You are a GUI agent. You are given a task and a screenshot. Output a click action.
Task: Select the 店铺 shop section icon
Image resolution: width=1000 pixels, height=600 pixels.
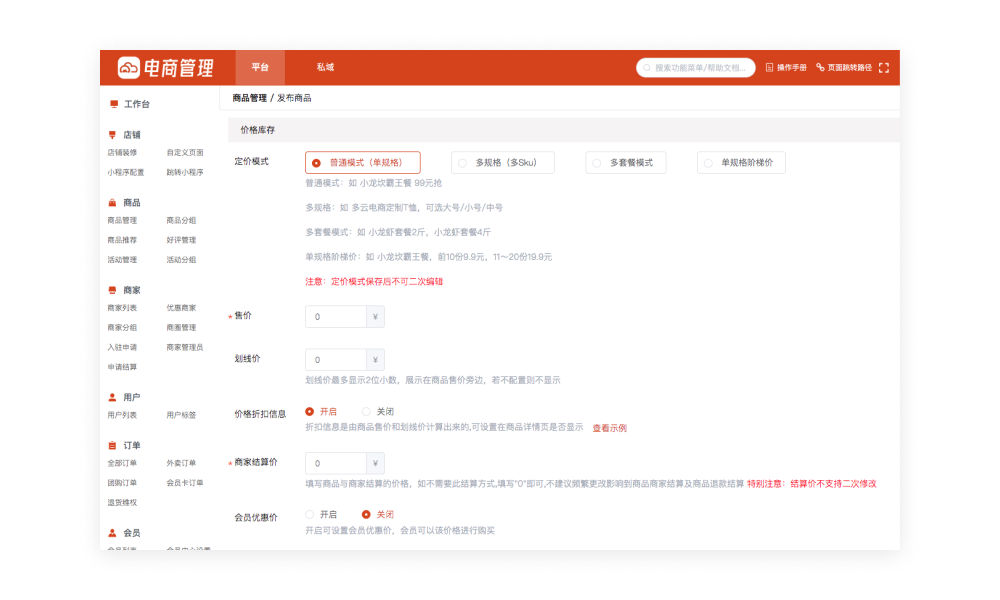(x=113, y=135)
